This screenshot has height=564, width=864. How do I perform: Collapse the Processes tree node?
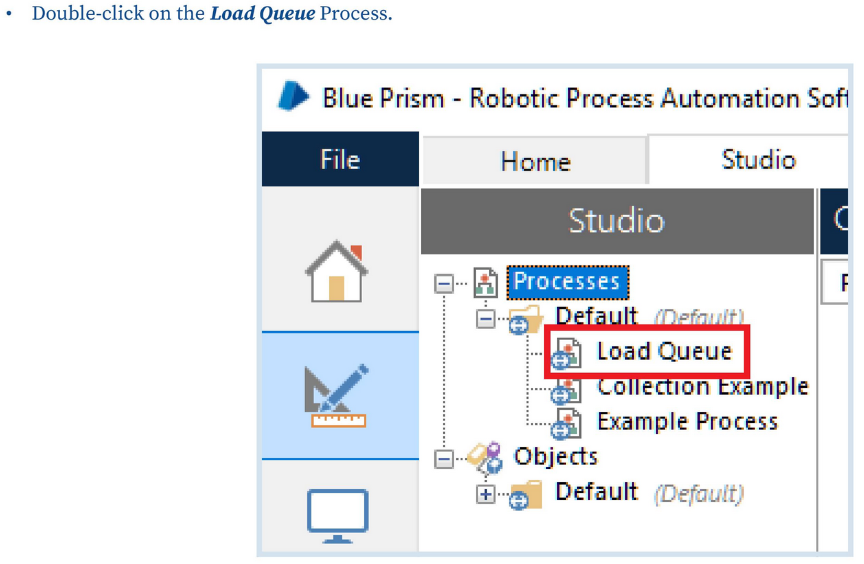click(444, 284)
